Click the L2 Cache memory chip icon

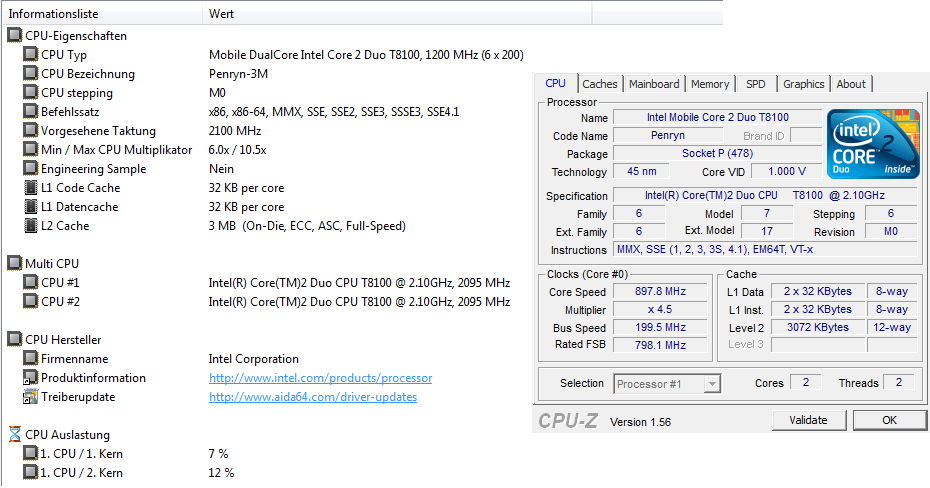pyautogui.click(x=30, y=226)
